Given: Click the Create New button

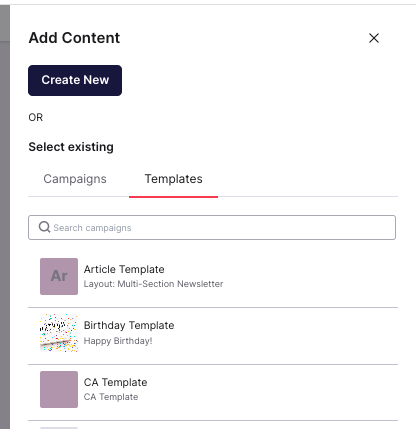Looking at the screenshot, I should point(75,80).
